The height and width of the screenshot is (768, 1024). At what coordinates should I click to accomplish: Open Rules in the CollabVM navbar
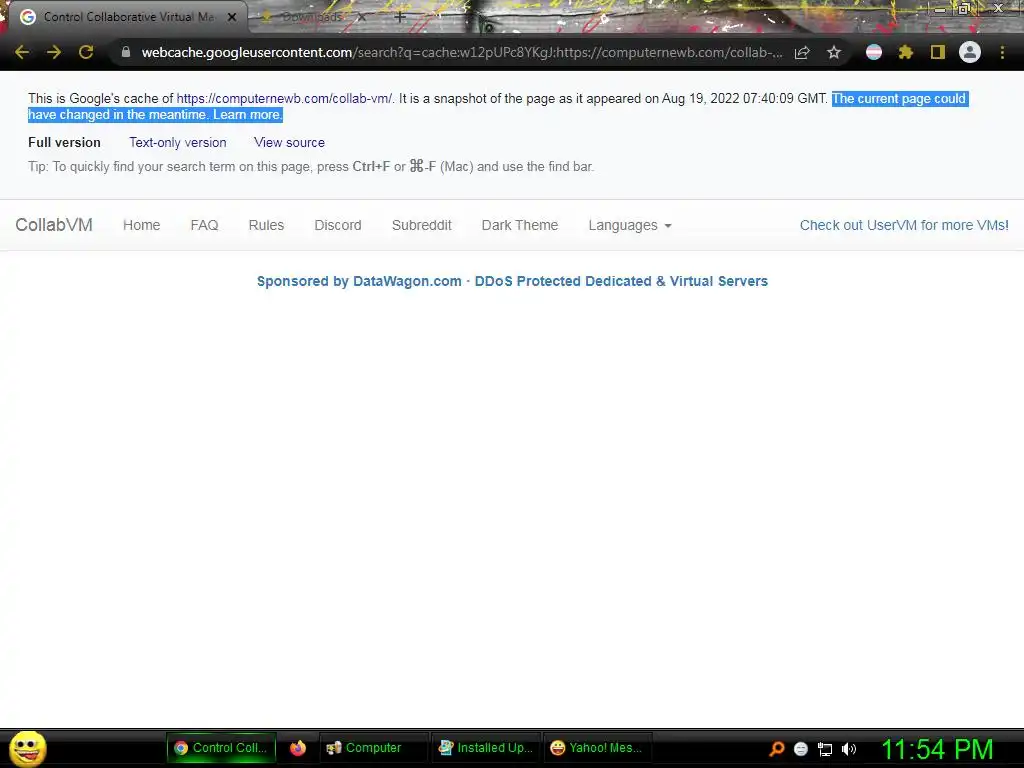(266, 225)
